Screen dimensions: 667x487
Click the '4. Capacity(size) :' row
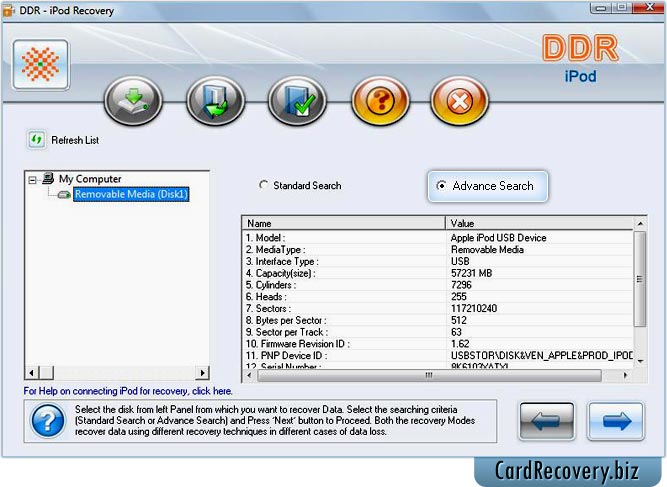click(x=438, y=273)
